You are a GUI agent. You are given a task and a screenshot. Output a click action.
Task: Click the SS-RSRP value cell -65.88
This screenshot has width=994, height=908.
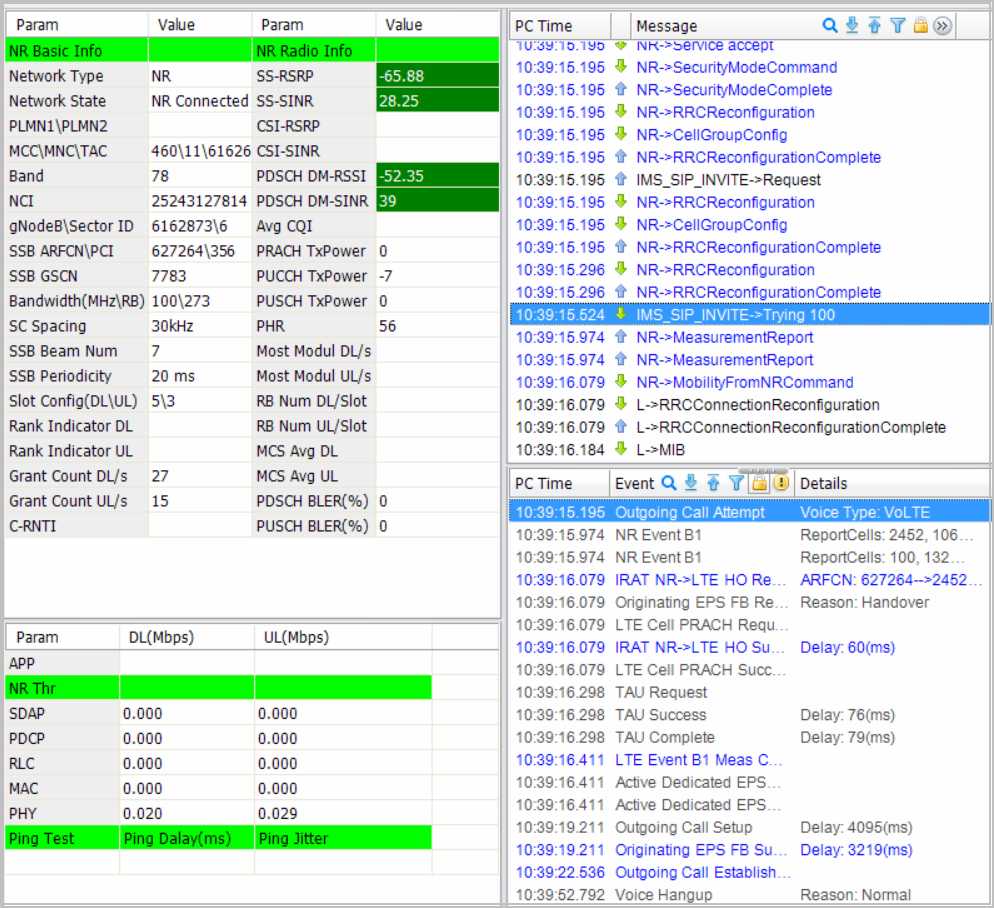(437, 76)
